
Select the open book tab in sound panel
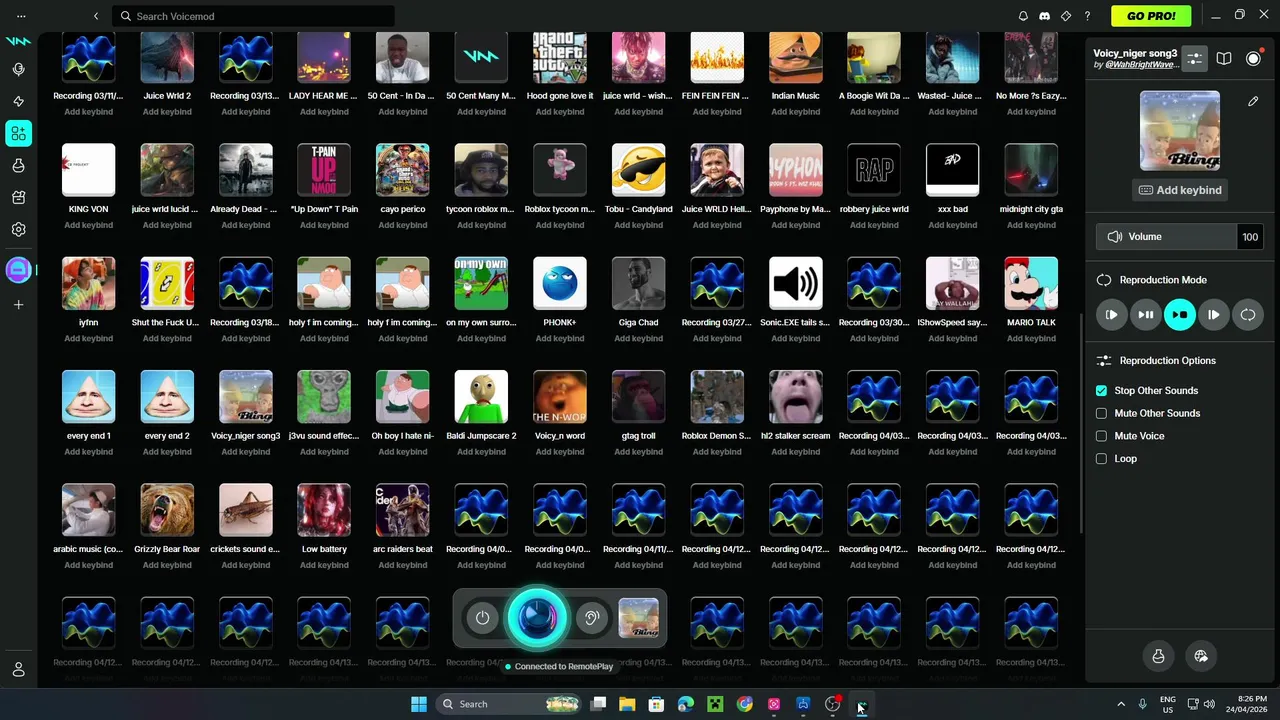click(x=1224, y=59)
